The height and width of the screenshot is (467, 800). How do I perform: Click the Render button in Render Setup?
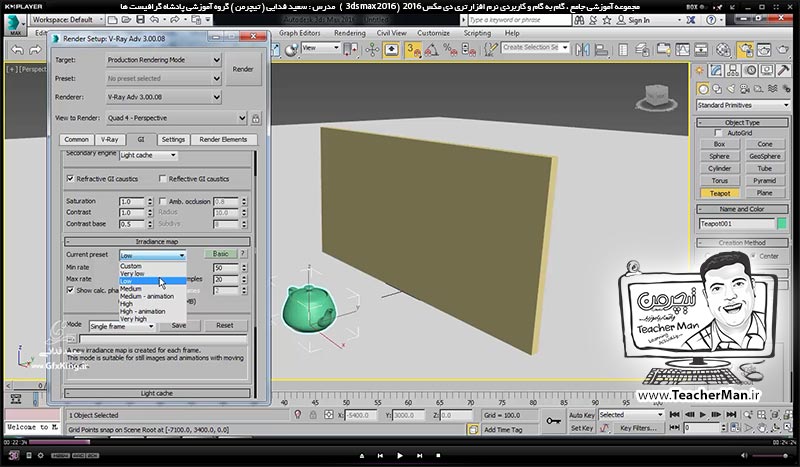click(243, 69)
